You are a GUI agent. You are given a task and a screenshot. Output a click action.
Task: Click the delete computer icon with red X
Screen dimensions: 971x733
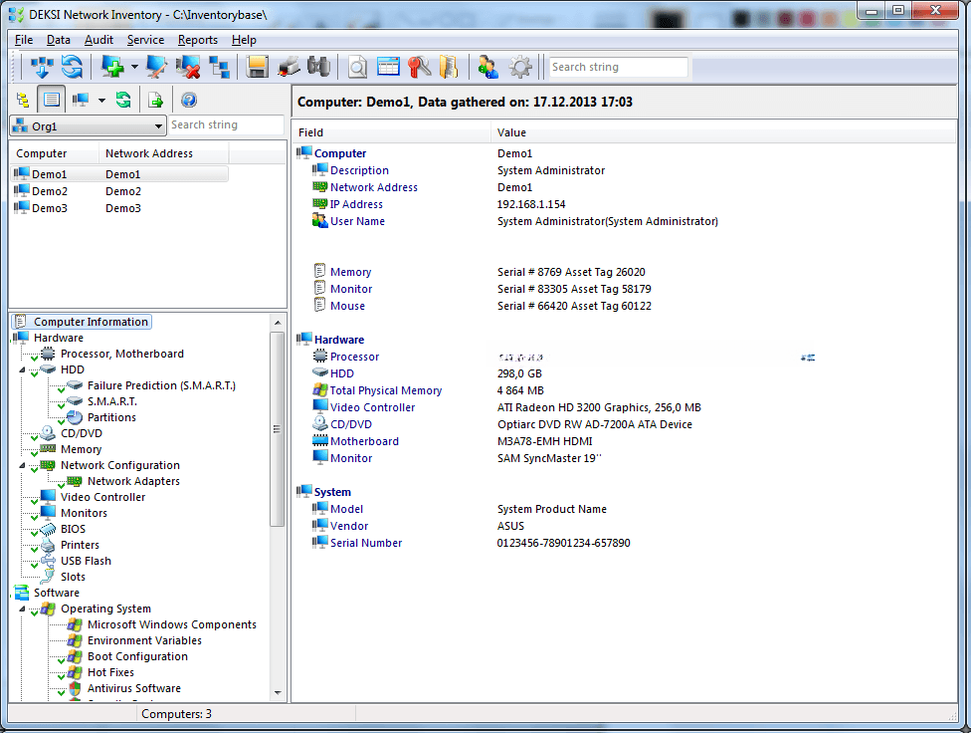[188, 67]
